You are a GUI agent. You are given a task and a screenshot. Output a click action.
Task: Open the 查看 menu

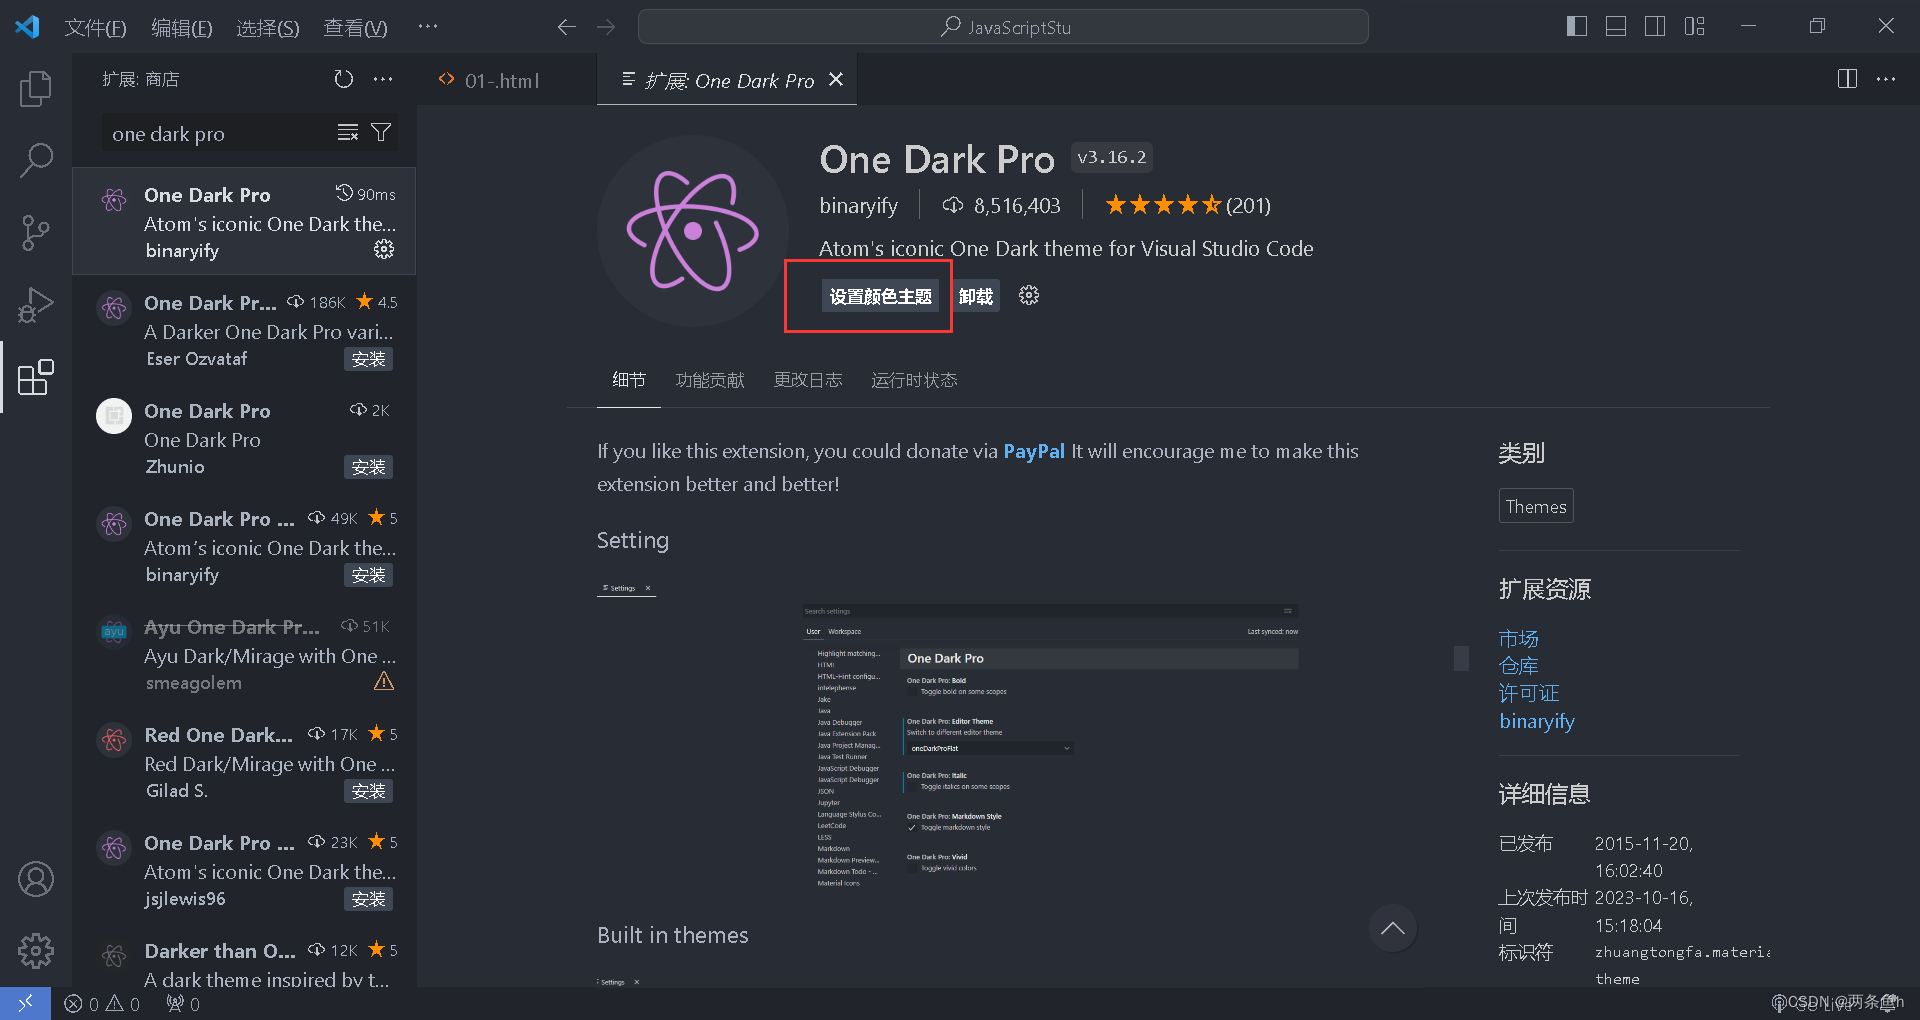(x=355, y=27)
